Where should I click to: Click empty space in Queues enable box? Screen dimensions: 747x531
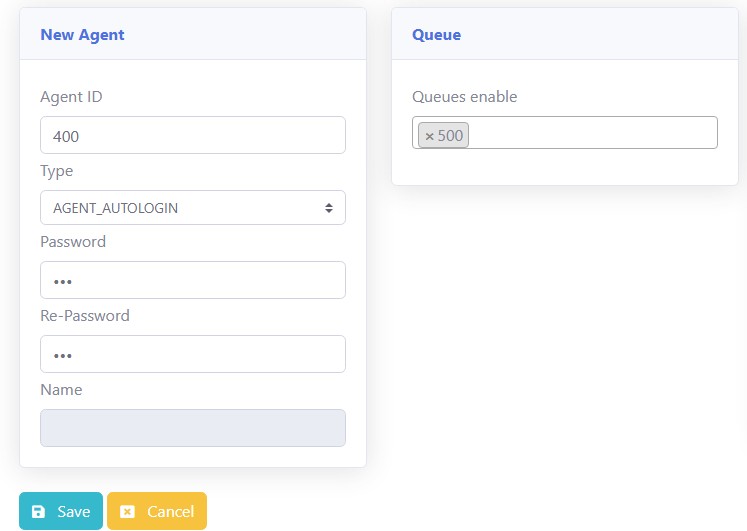pos(590,133)
